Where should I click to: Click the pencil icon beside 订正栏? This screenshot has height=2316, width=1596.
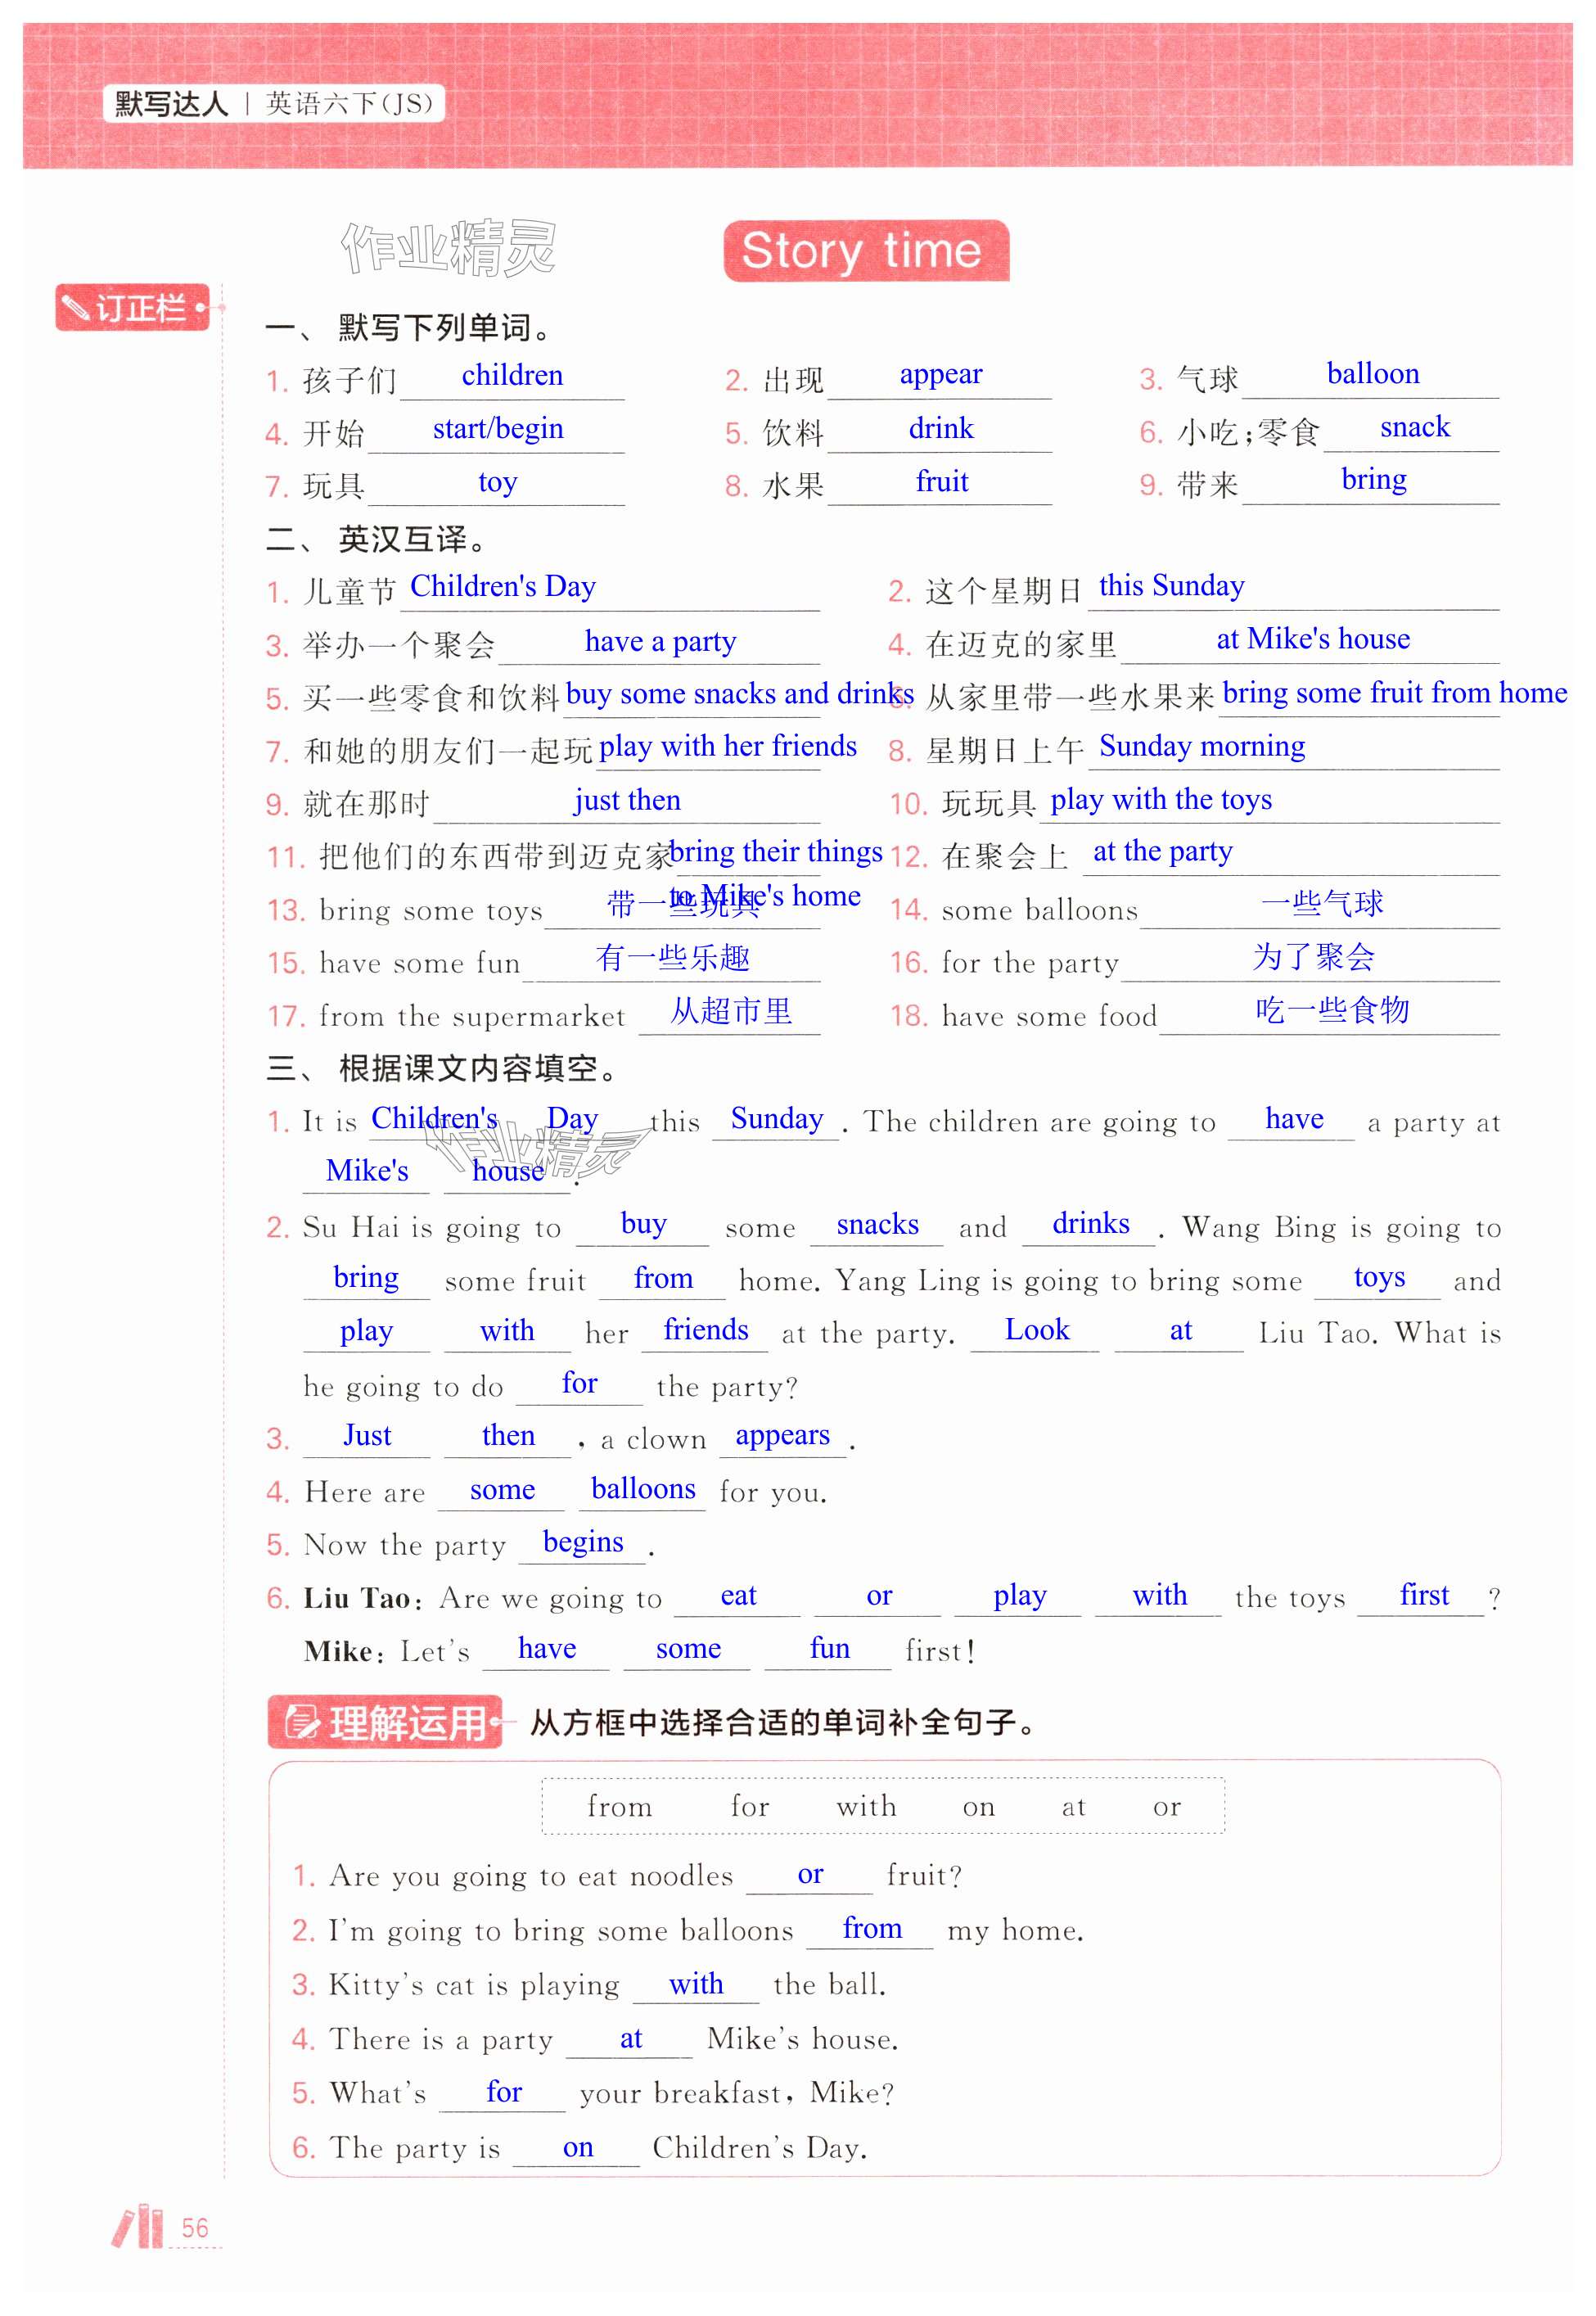pos(75,308)
